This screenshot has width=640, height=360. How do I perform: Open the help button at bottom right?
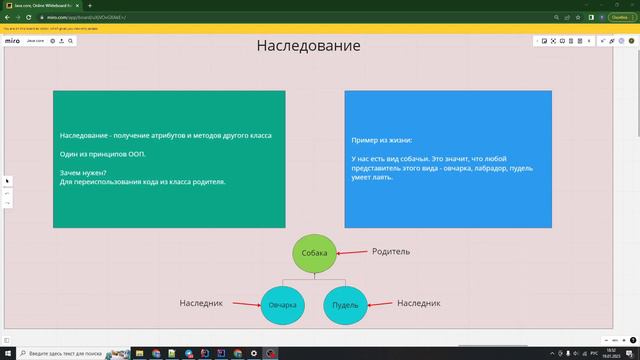(633, 340)
